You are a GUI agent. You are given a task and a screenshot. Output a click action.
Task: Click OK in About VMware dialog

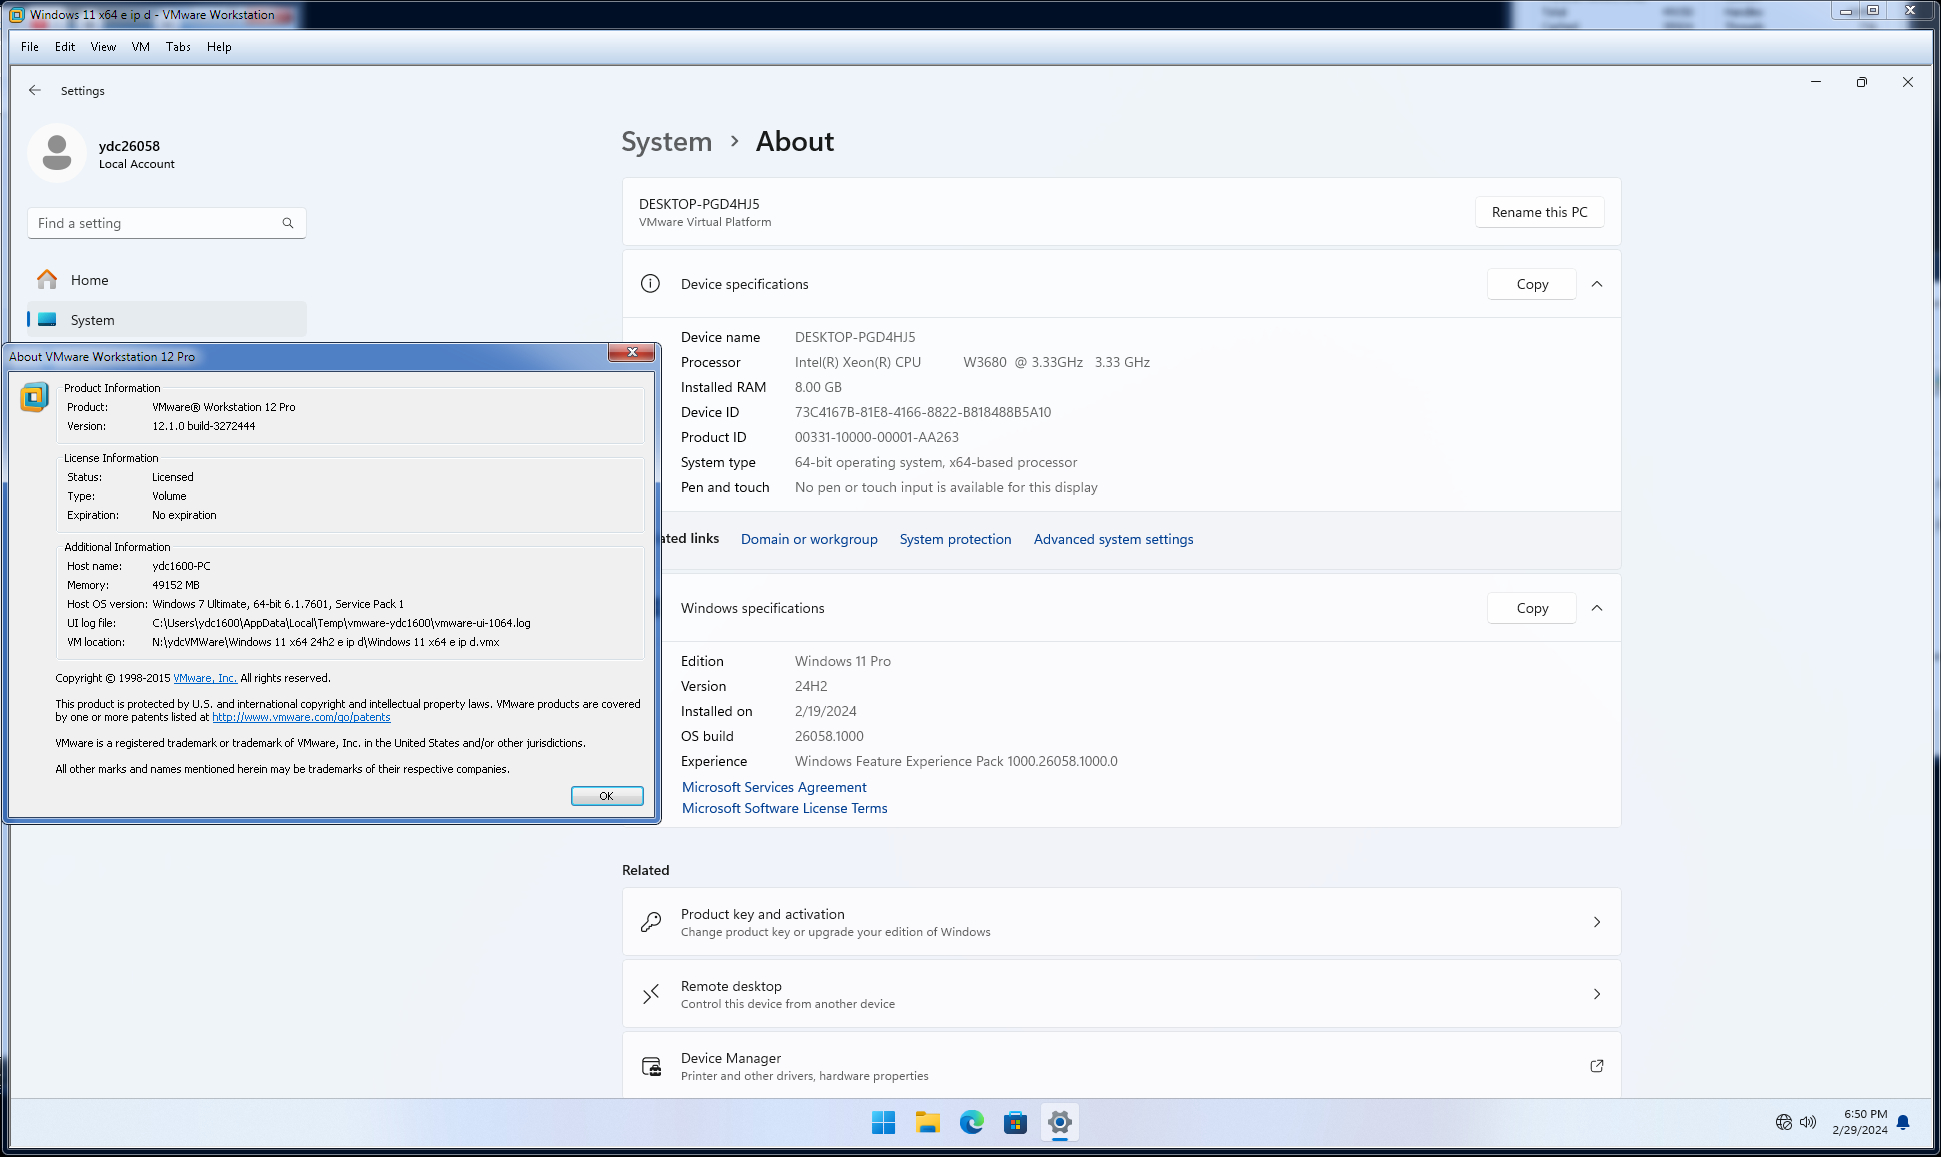click(x=606, y=796)
